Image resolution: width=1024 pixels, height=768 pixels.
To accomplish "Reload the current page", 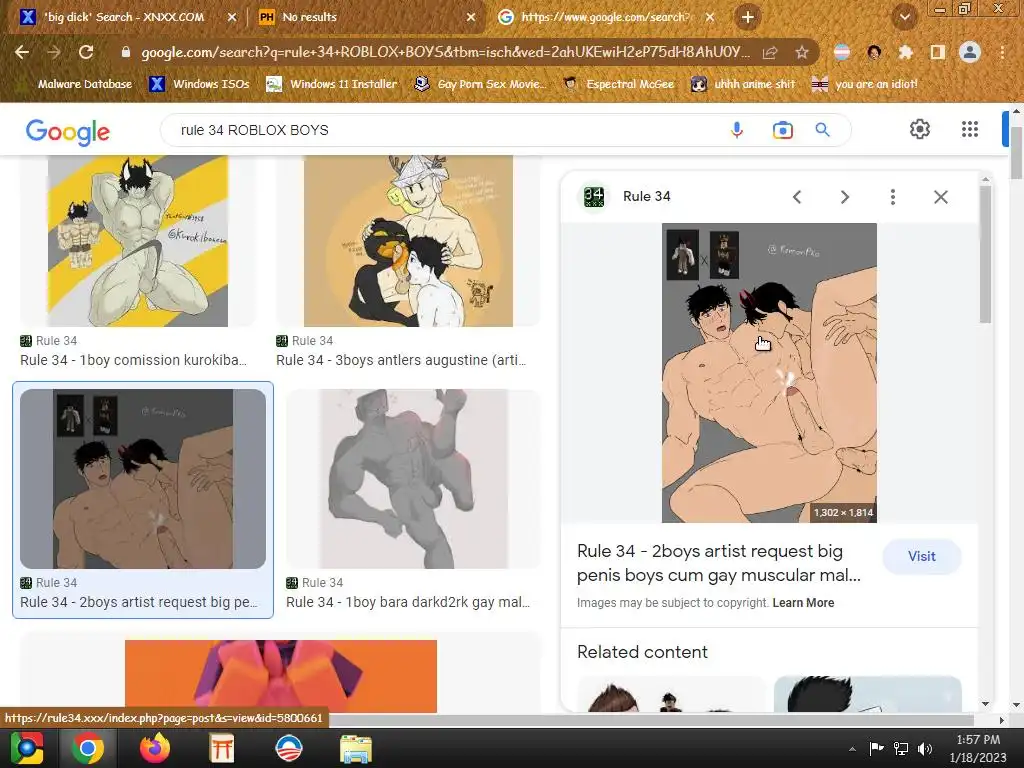I will coord(86,52).
